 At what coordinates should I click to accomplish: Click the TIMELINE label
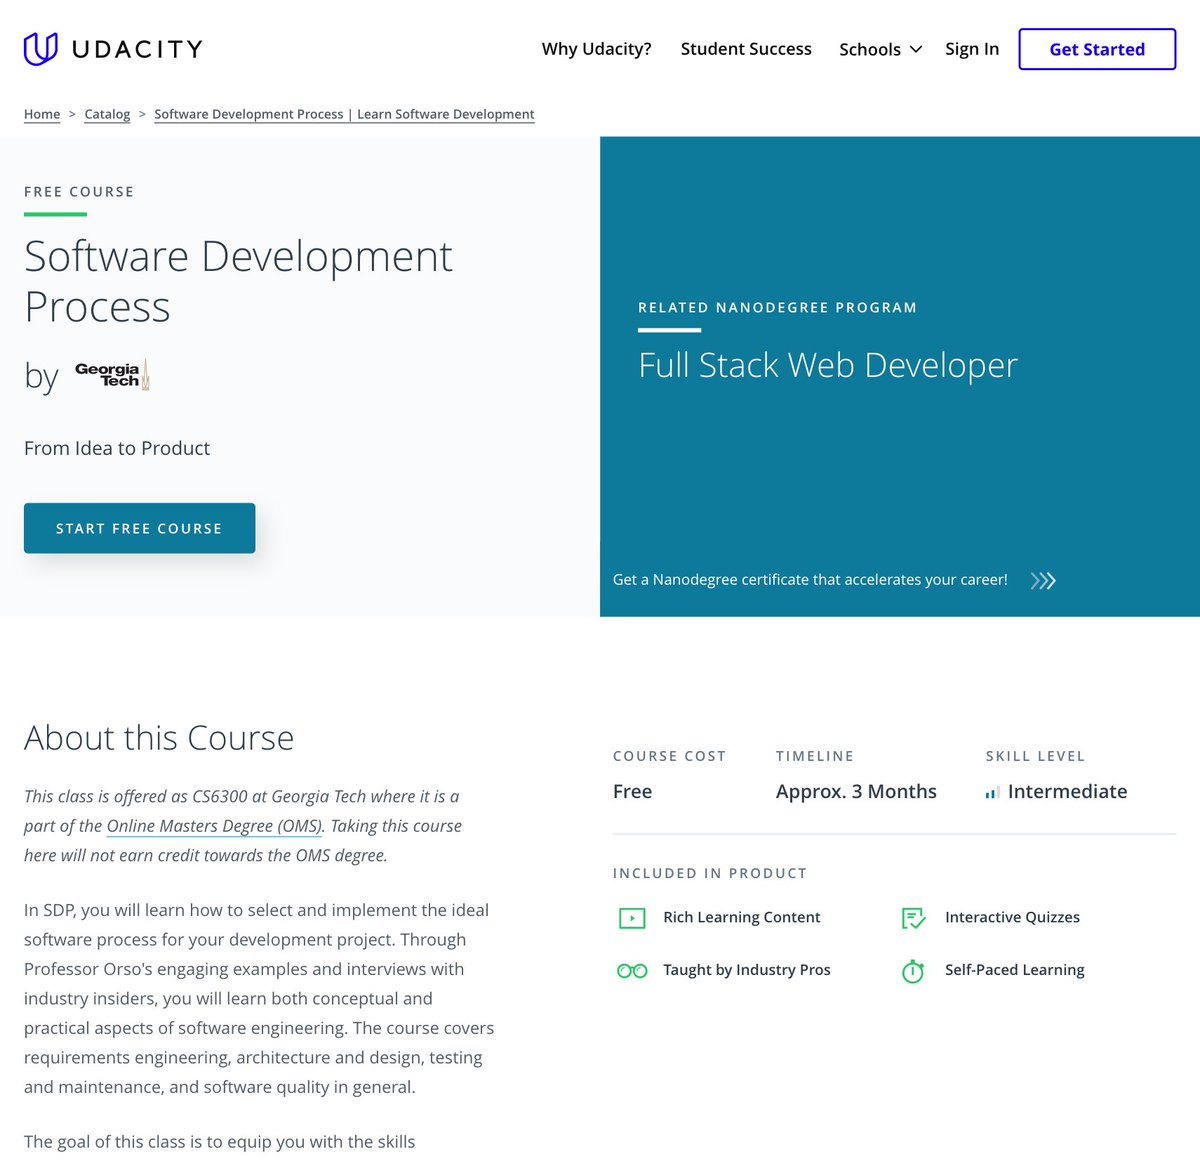click(x=815, y=756)
